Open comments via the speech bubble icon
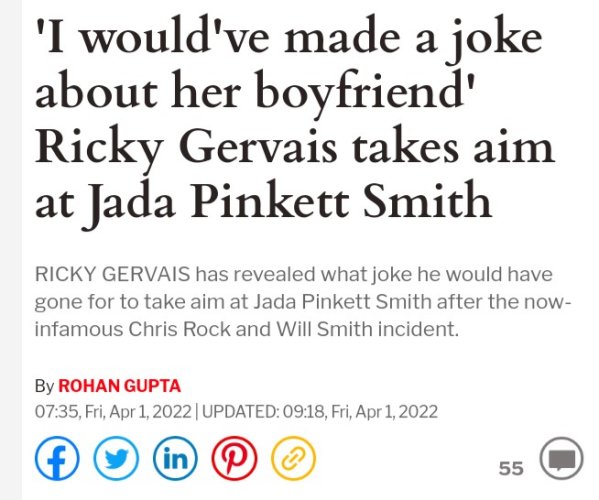This screenshot has height=500, width=599. coord(562,458)
